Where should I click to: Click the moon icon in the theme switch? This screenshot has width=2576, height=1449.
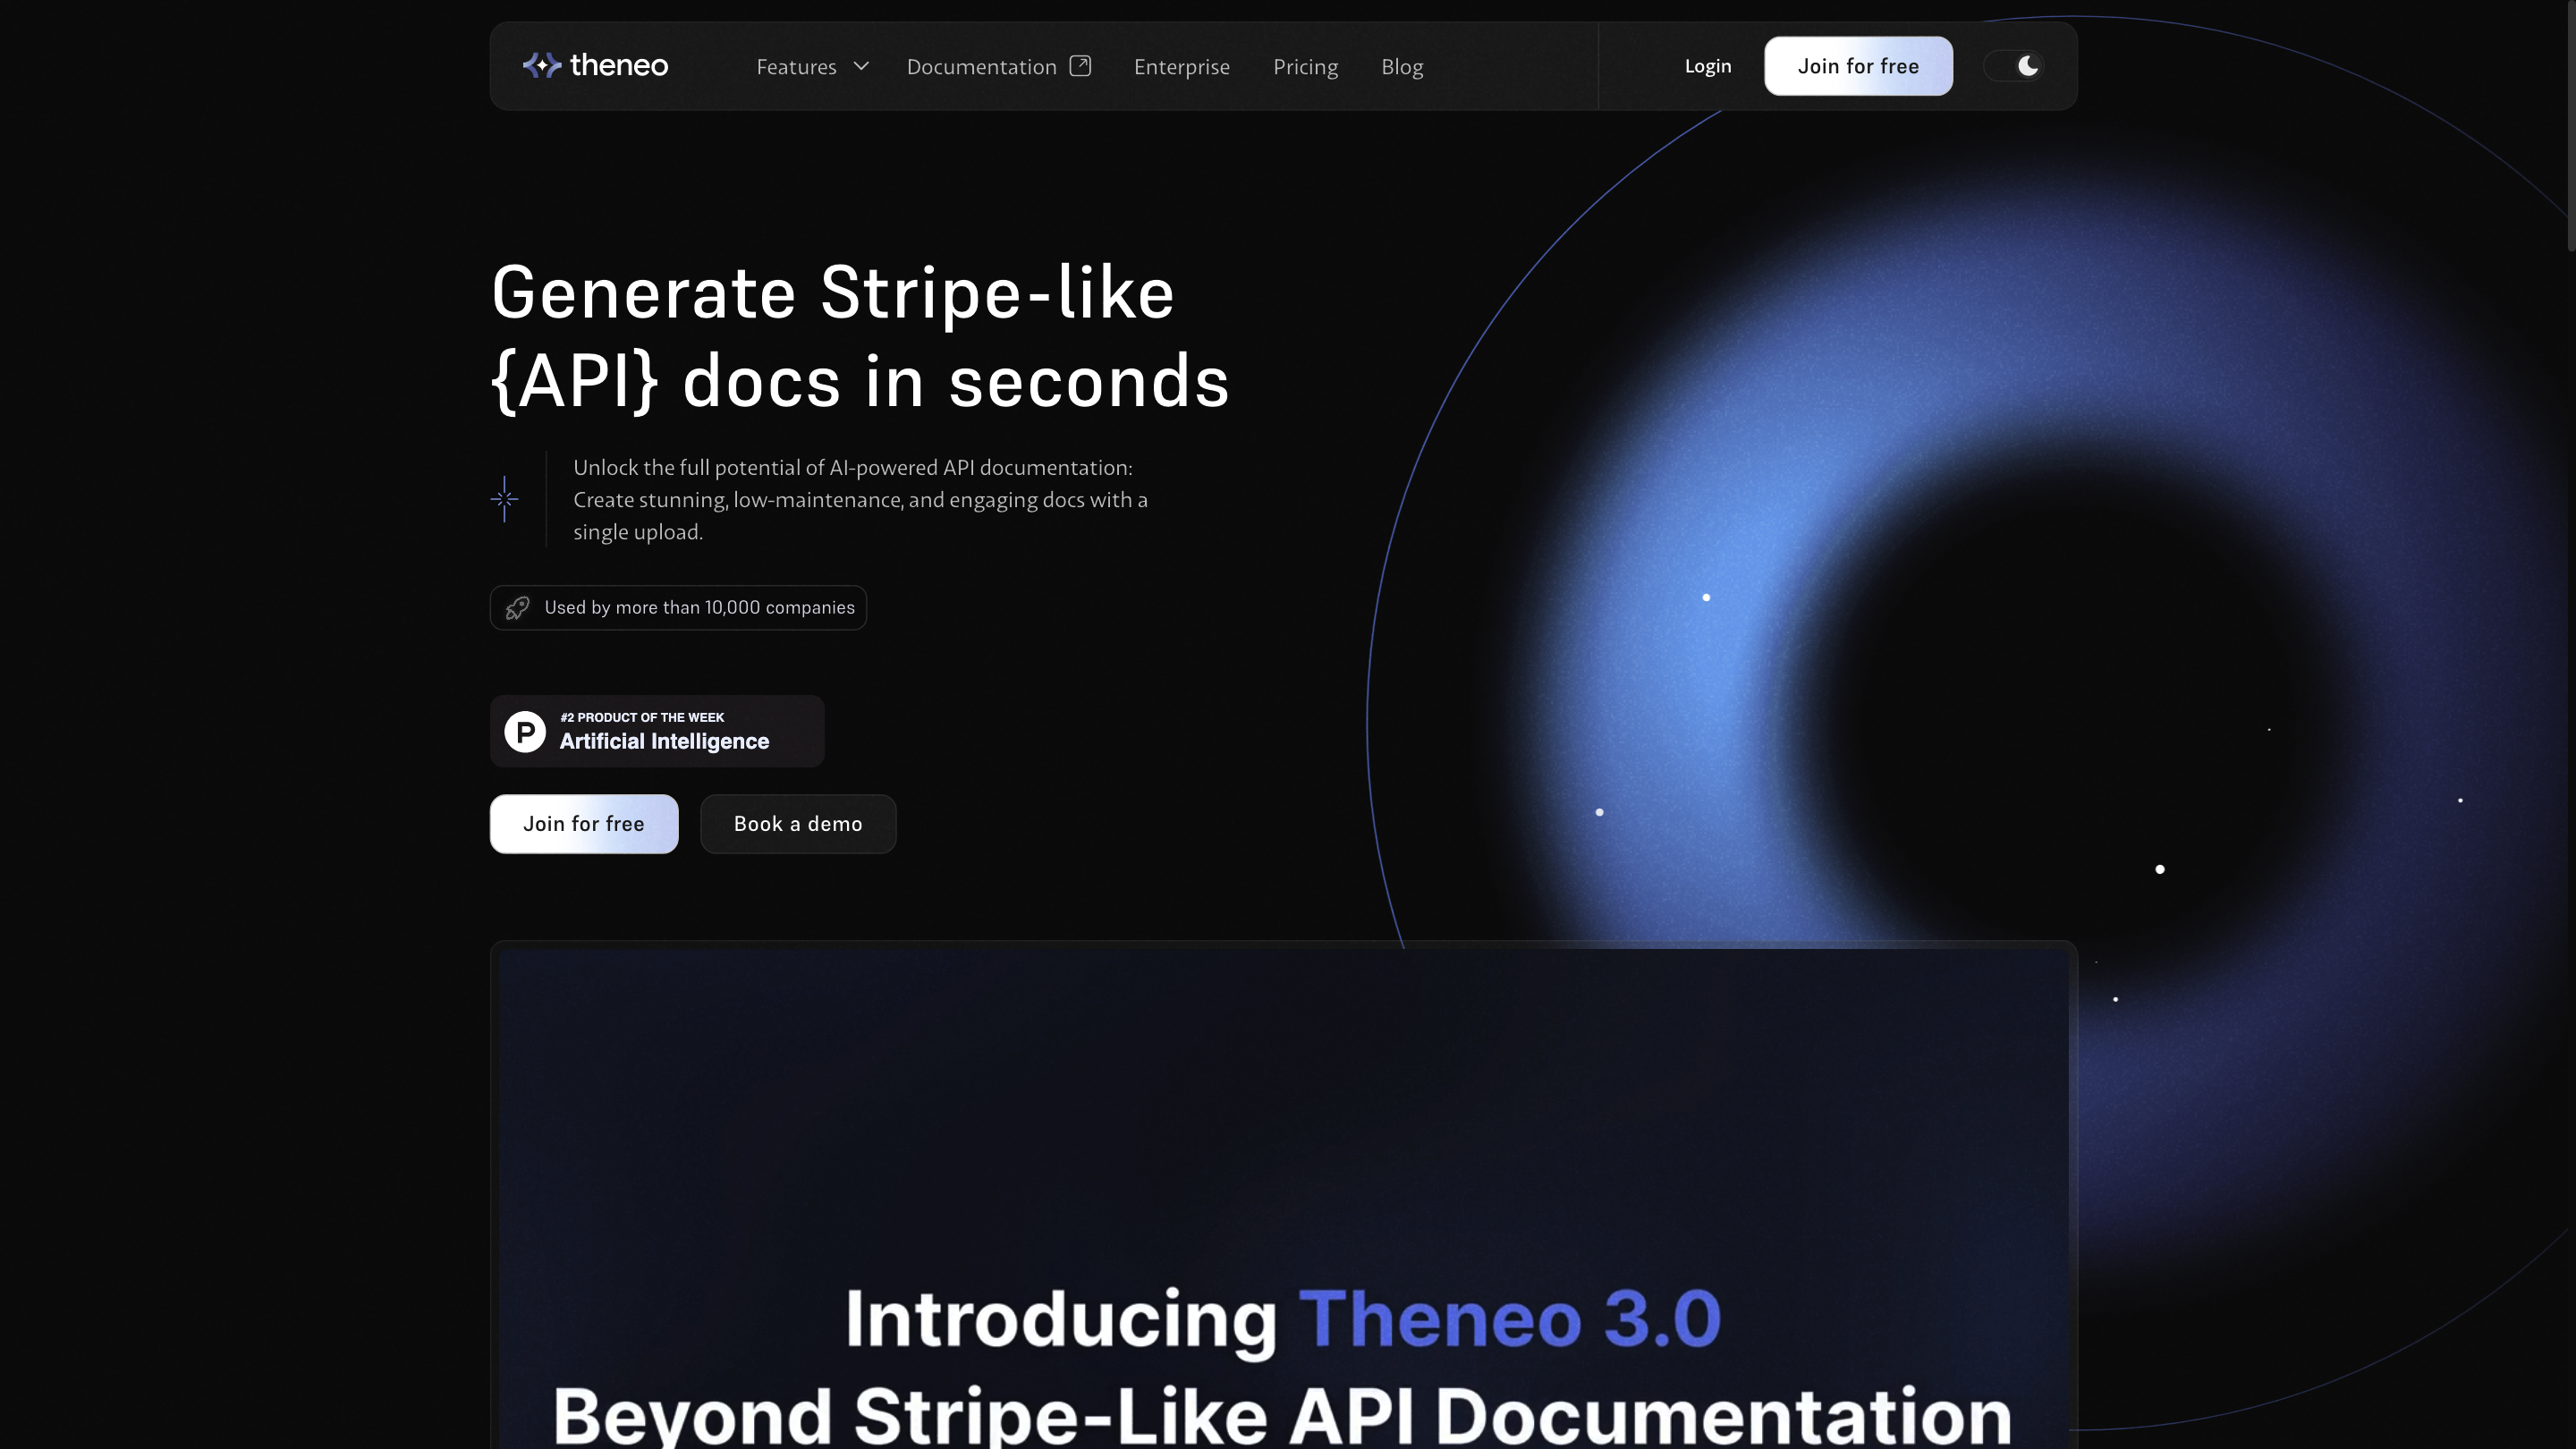click(x=2028, y=66)
